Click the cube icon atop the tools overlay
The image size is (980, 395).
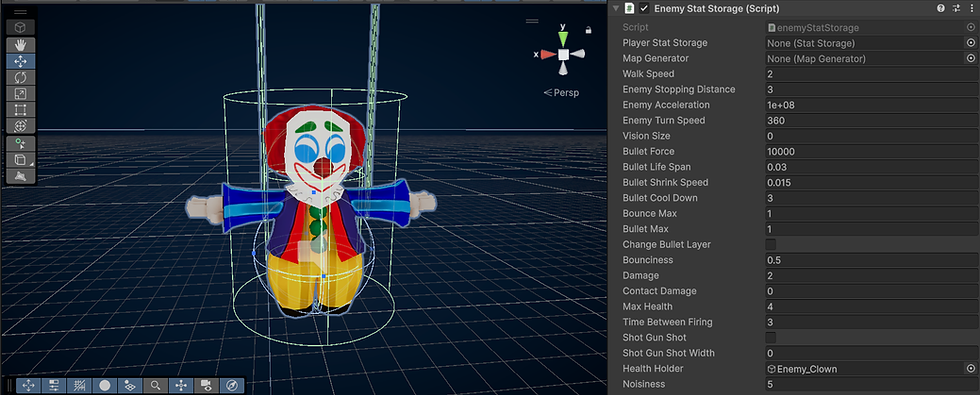[20, 28]
